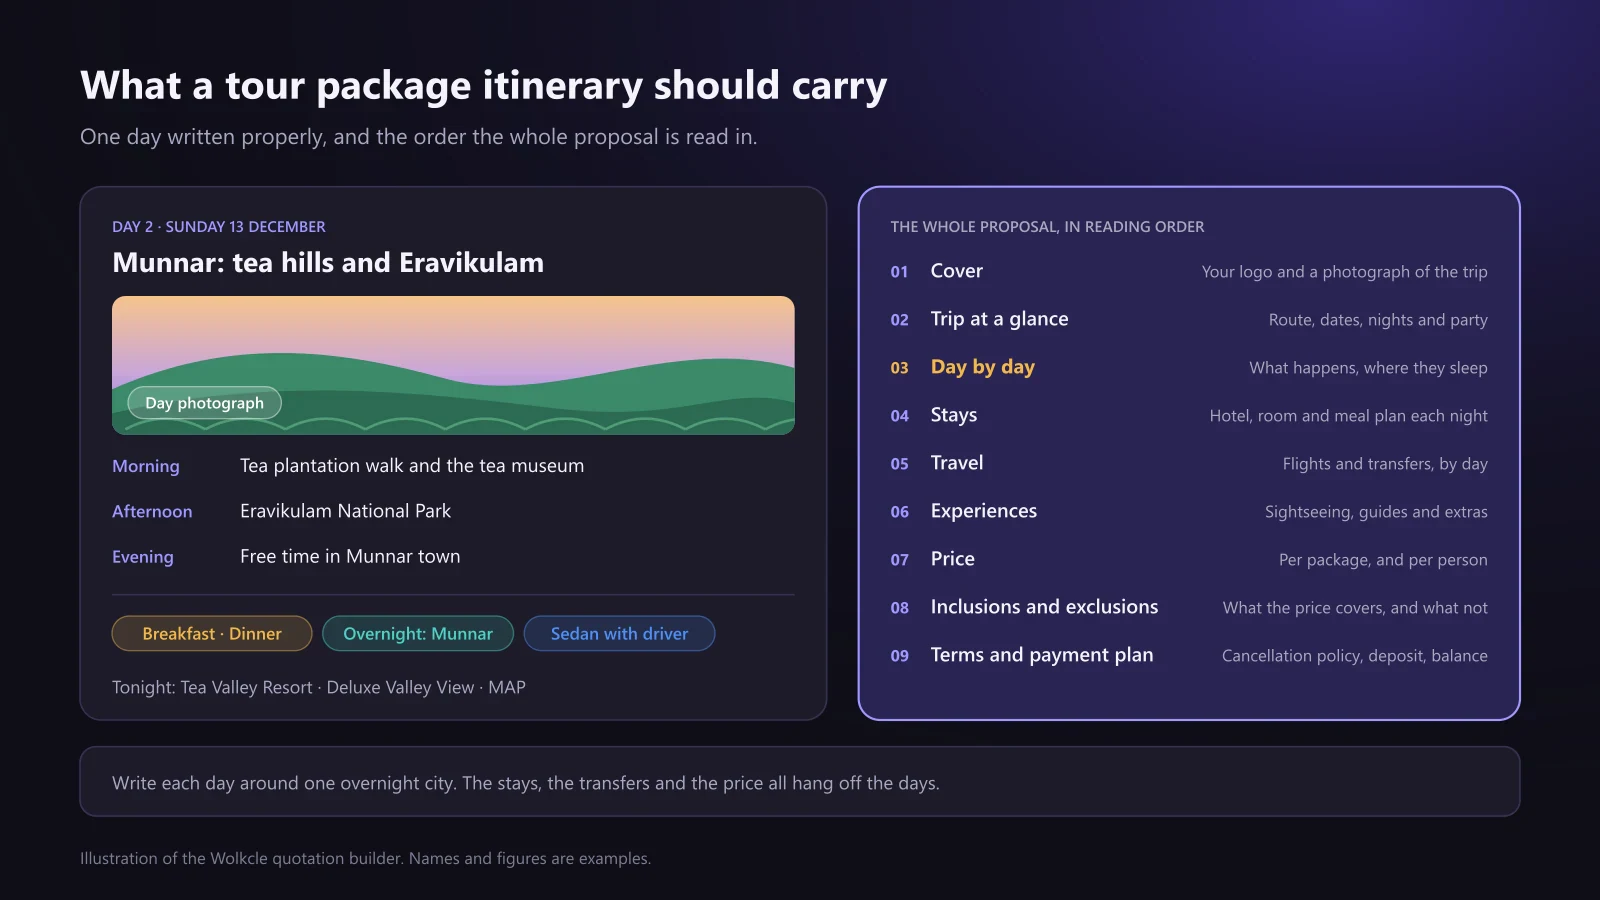Click the Overnight: Munnar pill
The height and width of the screenshot is (900, 1600).
click(x=418, y=634)
